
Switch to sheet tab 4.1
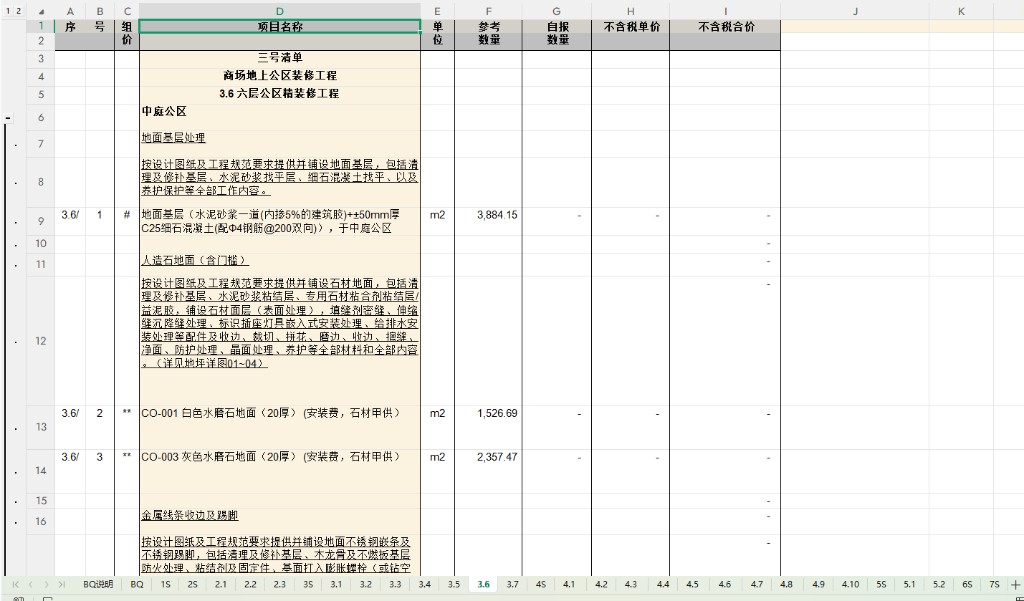[569, 584]
